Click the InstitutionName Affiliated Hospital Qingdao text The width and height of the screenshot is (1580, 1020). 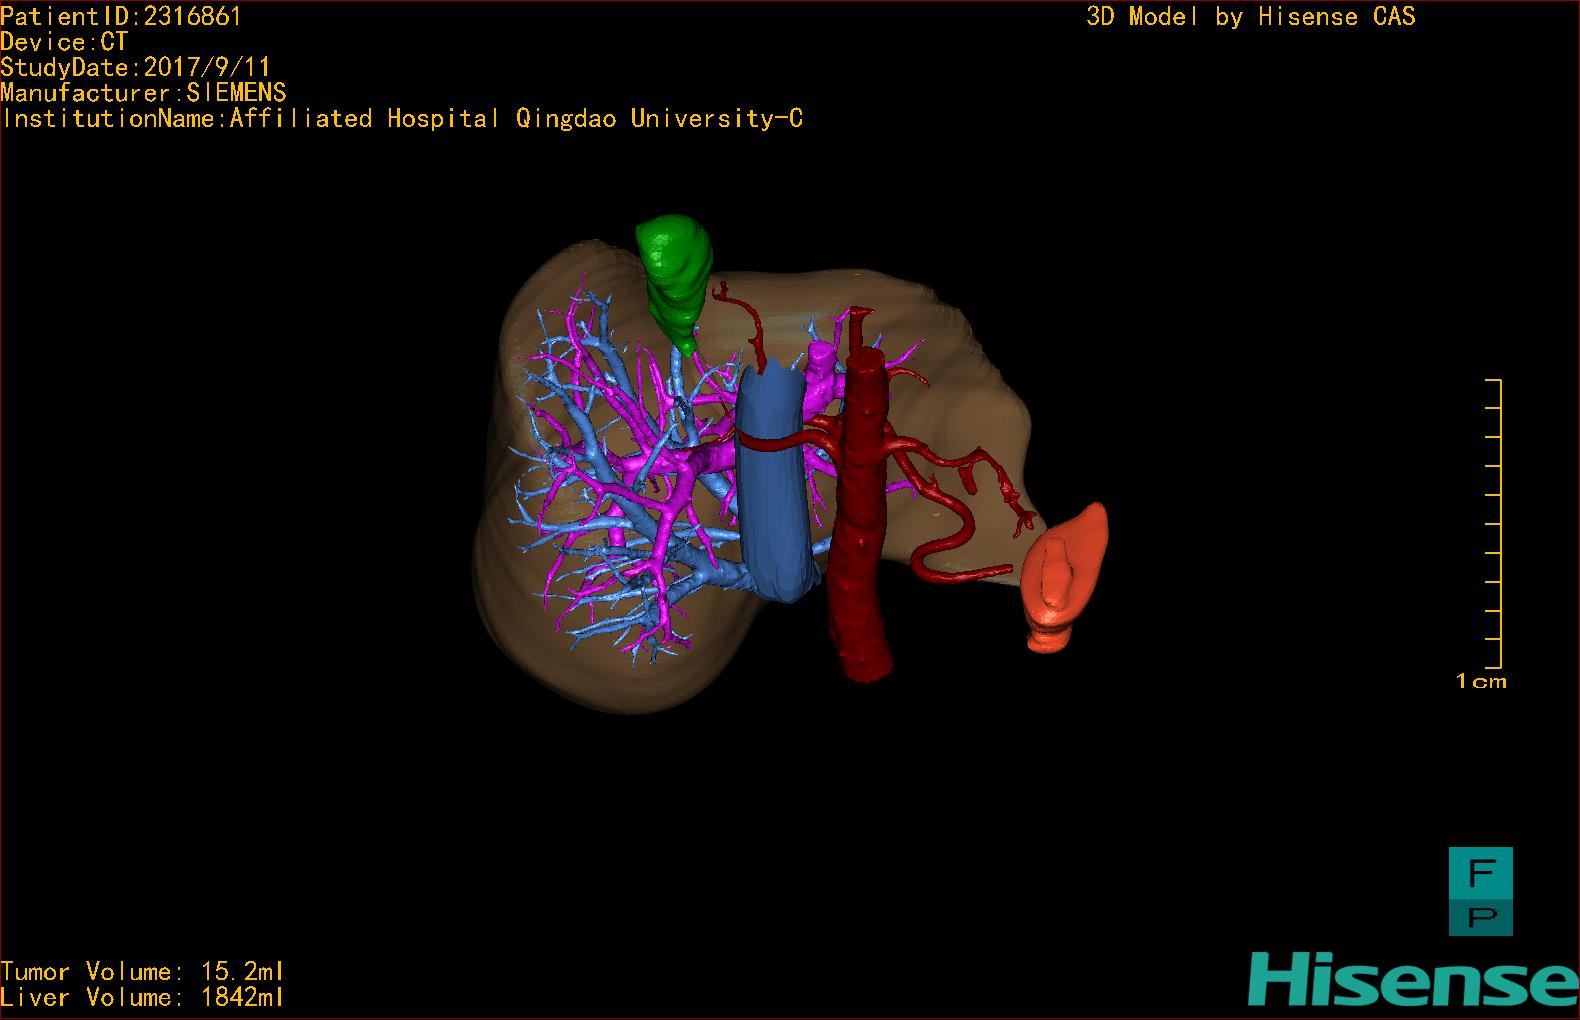(x=402, y=118)
